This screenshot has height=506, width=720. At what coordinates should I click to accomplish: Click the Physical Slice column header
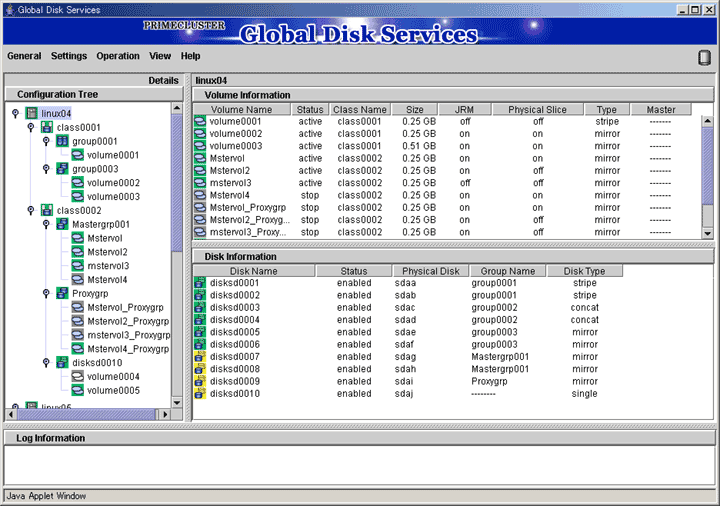(x=537, y=109)
